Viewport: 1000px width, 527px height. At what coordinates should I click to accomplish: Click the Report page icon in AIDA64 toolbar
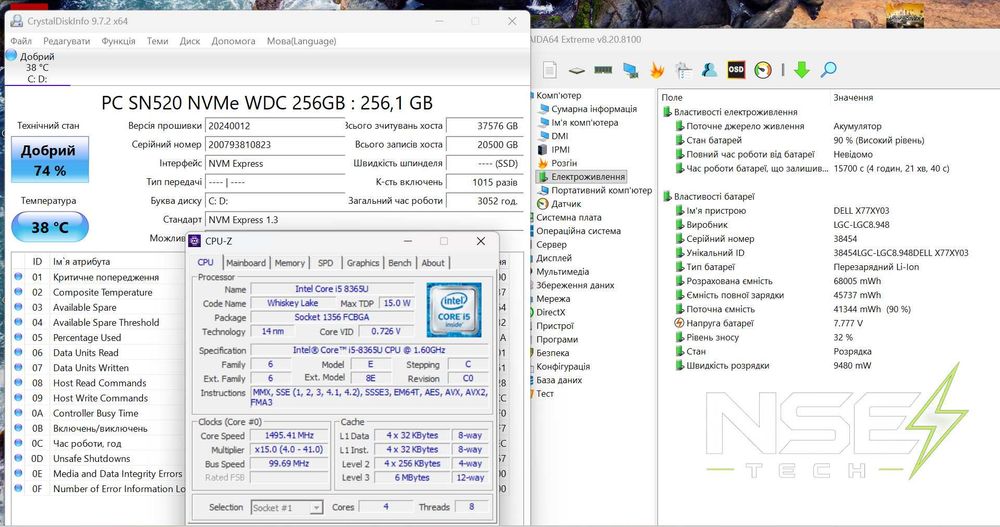(x=550, y=70)
